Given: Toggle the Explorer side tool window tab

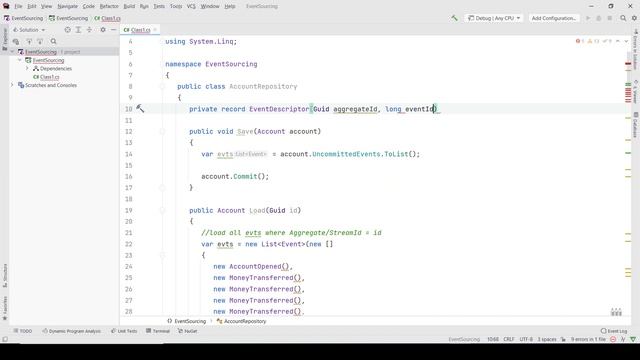Looking at the screenshot, I should pos(5,39).
